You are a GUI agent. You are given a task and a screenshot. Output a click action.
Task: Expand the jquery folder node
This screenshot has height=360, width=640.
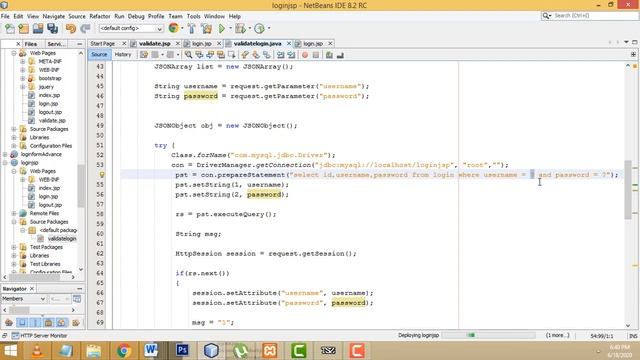tap(22, 87)
